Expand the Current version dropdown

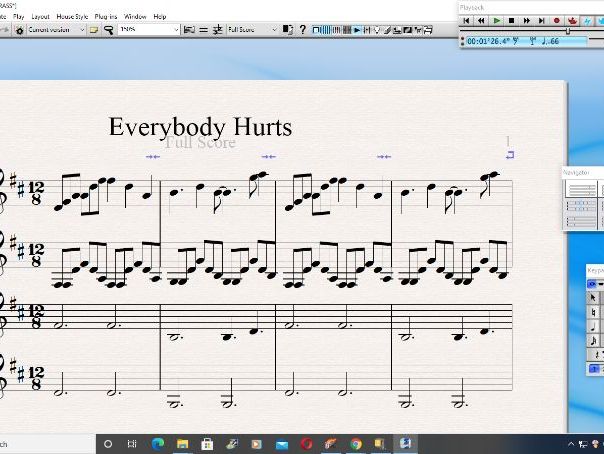82,30
